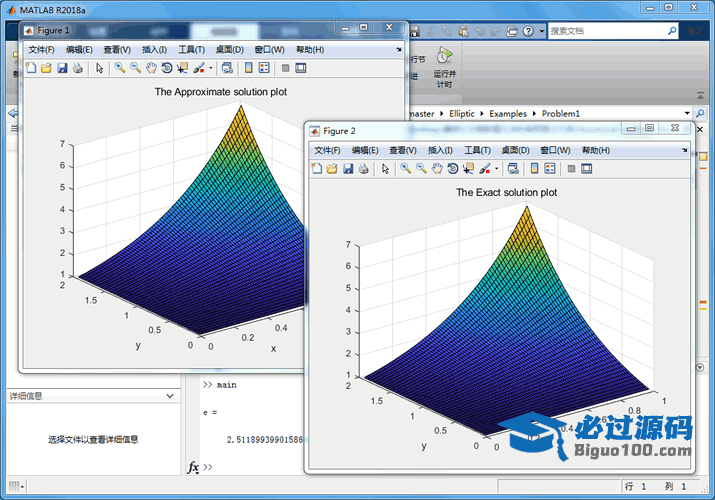This screenshot has width=715, height=500.
Task: Select Zoom Out tool in Figure 1
Action: [x=135, y=68]
